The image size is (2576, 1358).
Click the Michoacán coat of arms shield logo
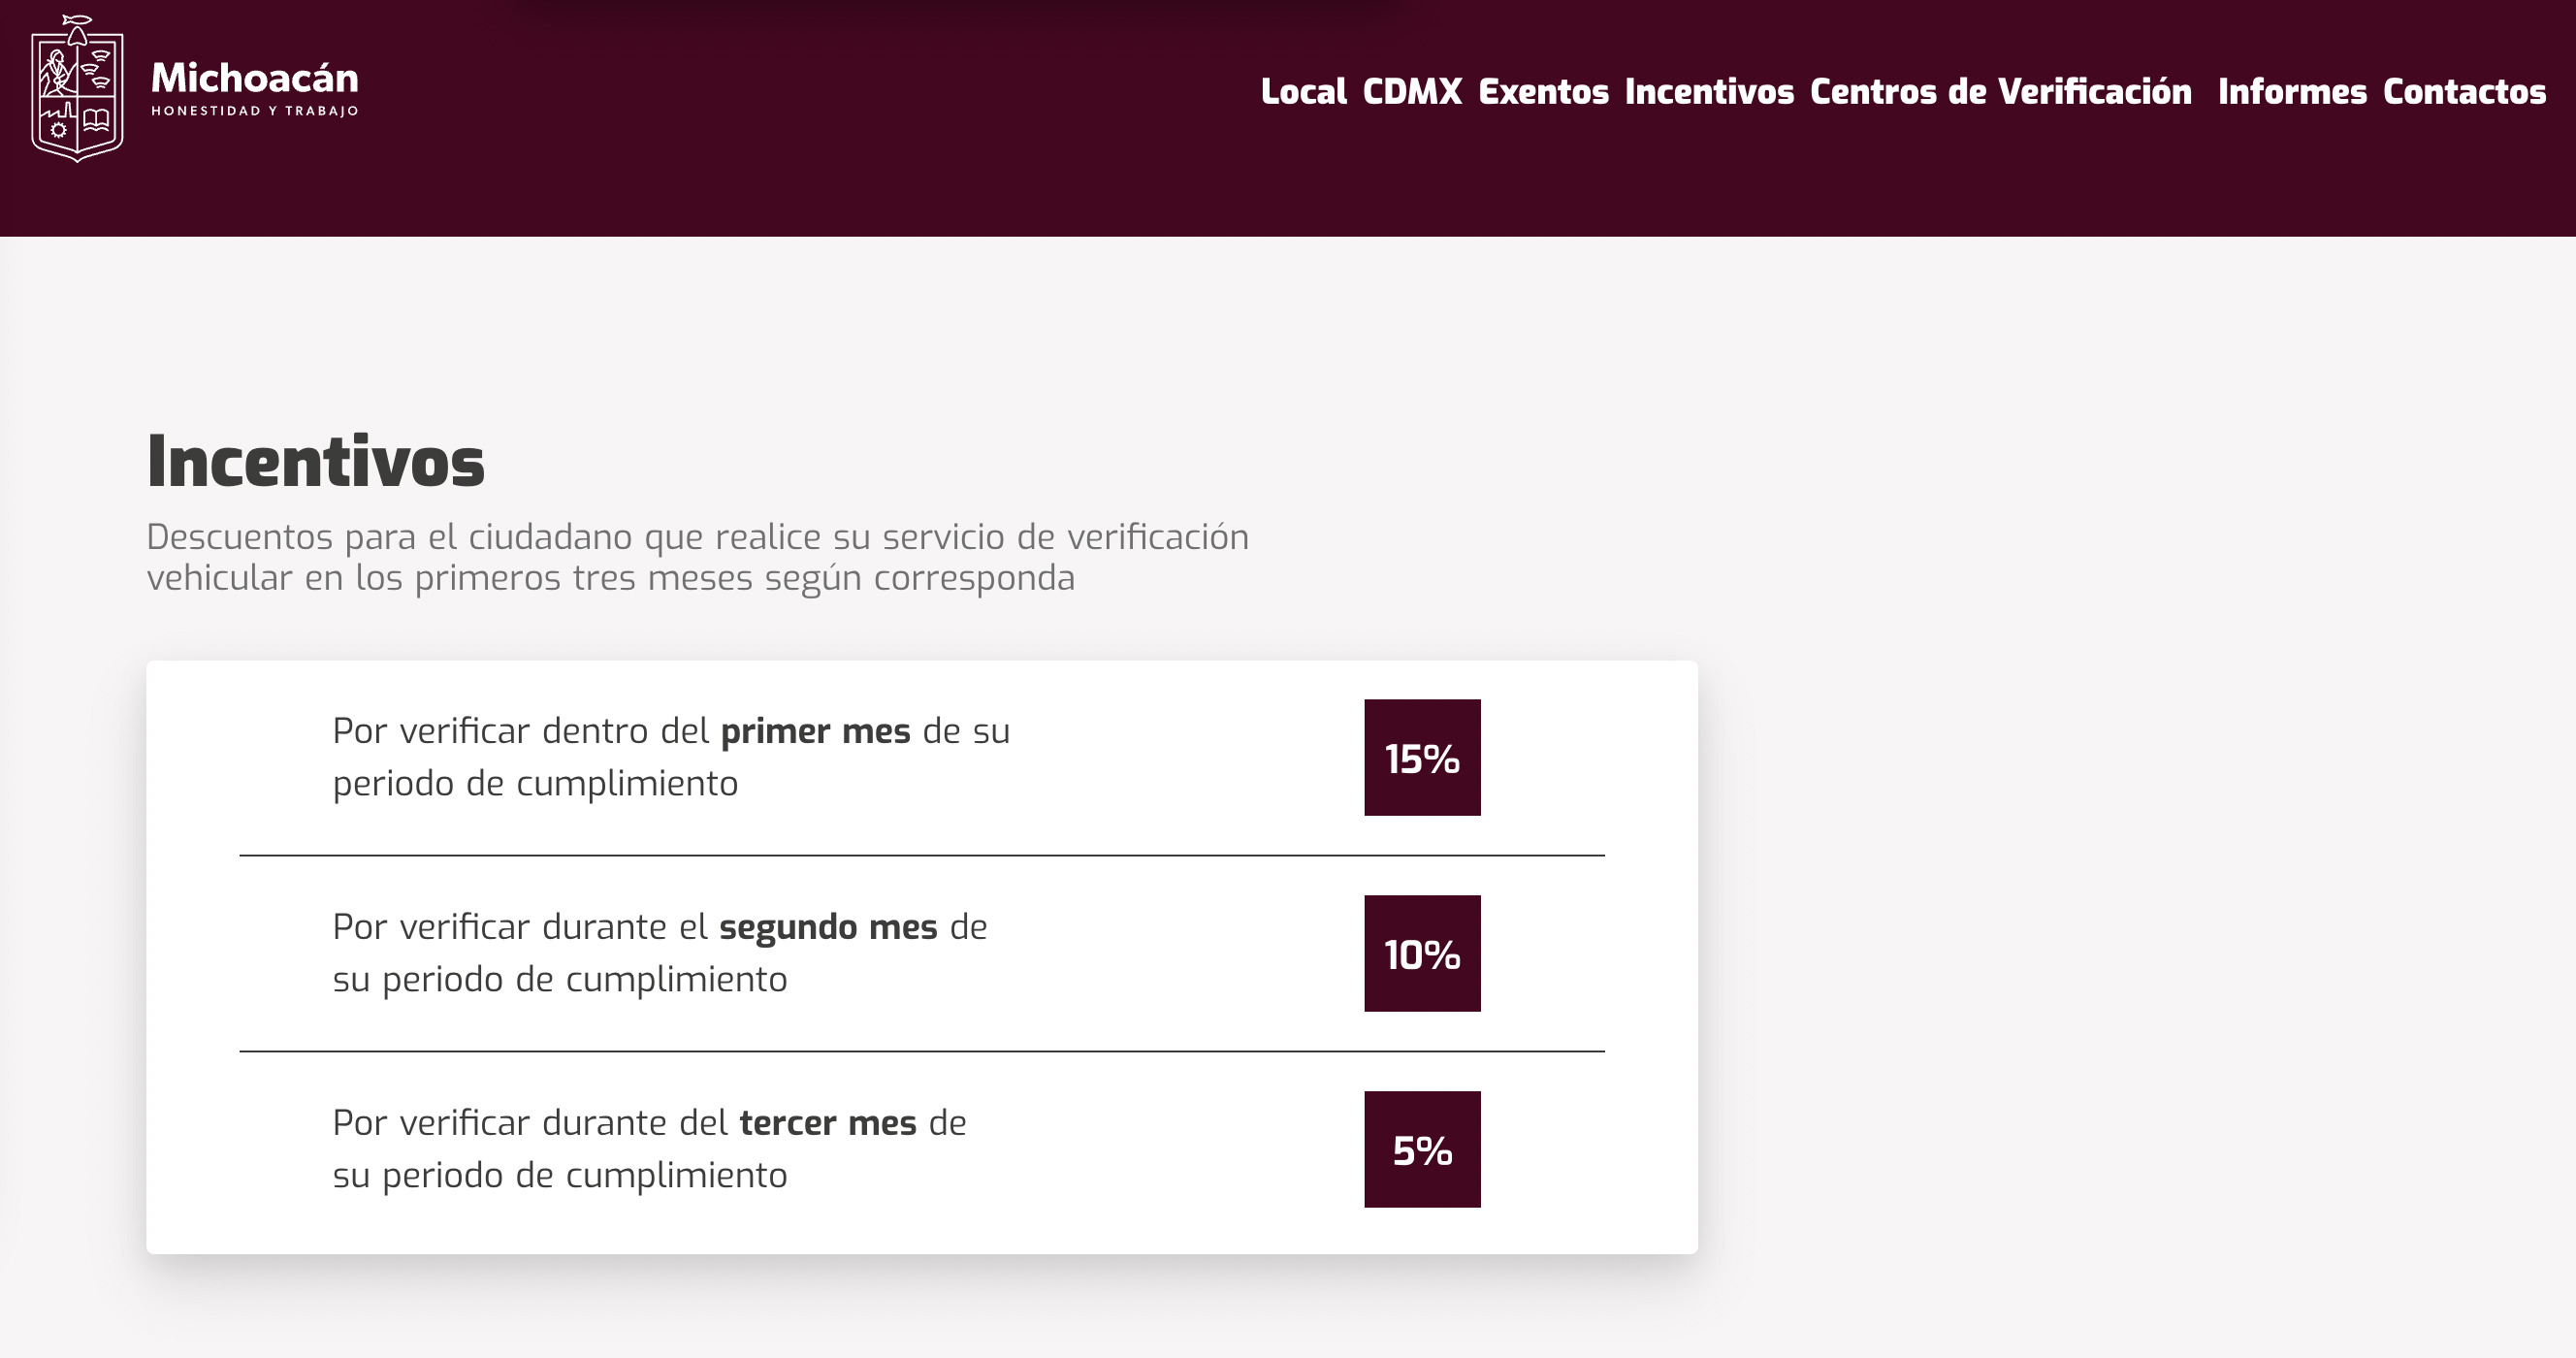pyautogui.click(x=77, y=90)
